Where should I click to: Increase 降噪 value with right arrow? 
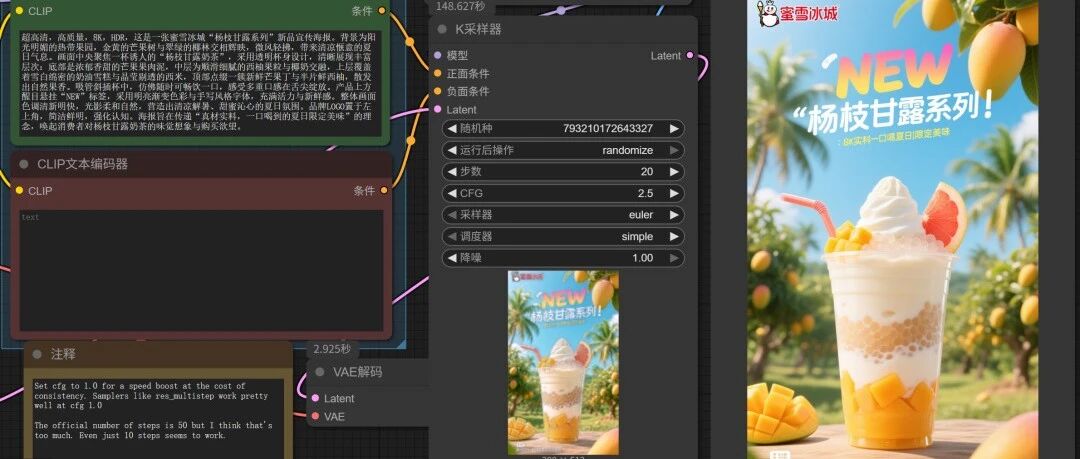[x=674, y=258]
